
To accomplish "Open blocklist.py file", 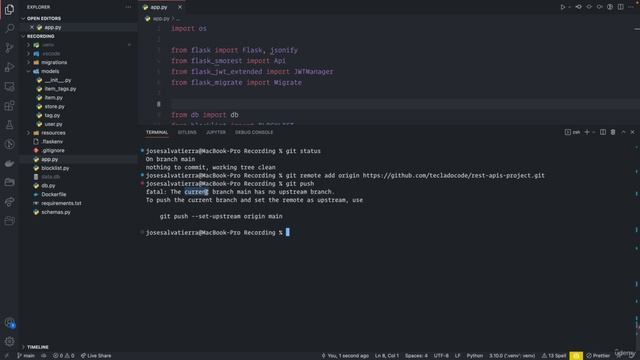I will pyautogui.click(x=55, y=168).
